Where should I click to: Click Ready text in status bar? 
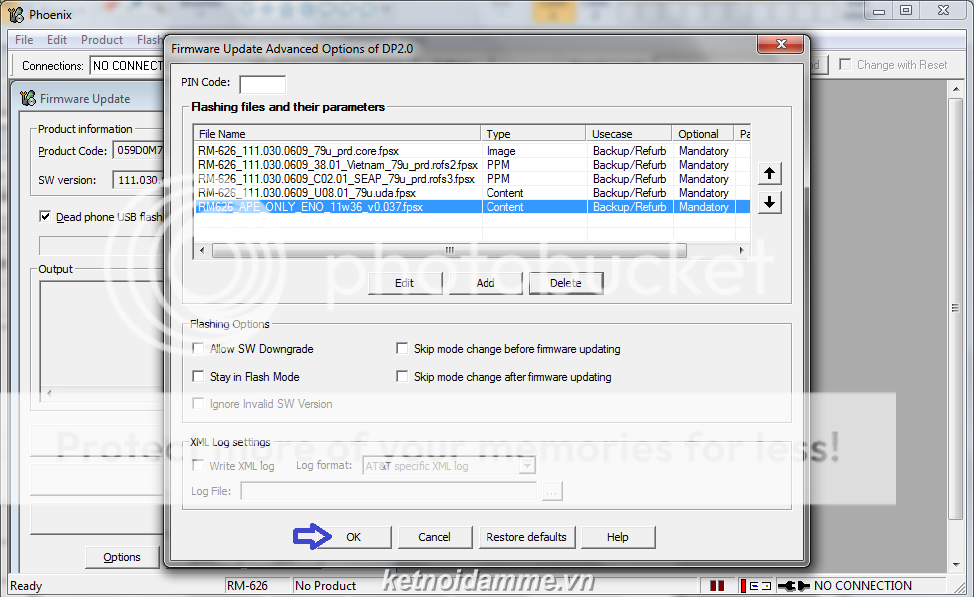click(26, 586)
